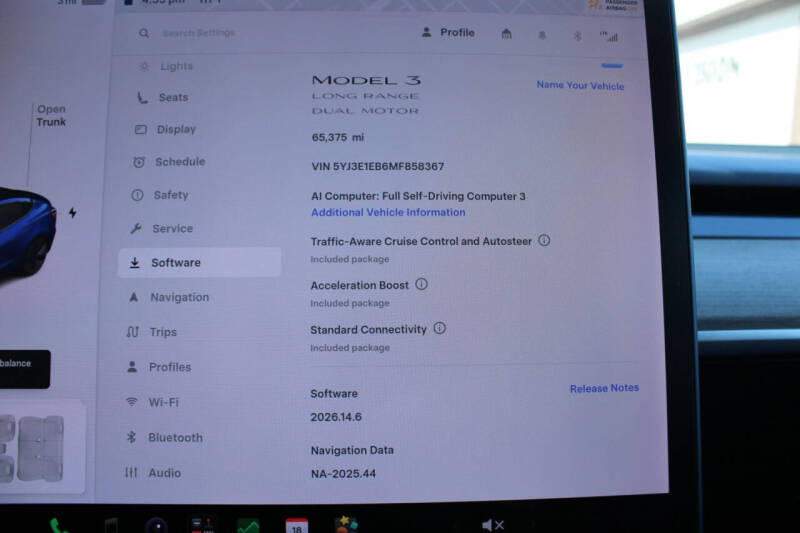Open the Display settings menu
The height and width of the screenshot is (533, 800).
pyautogui.click(x=165, y=129)
